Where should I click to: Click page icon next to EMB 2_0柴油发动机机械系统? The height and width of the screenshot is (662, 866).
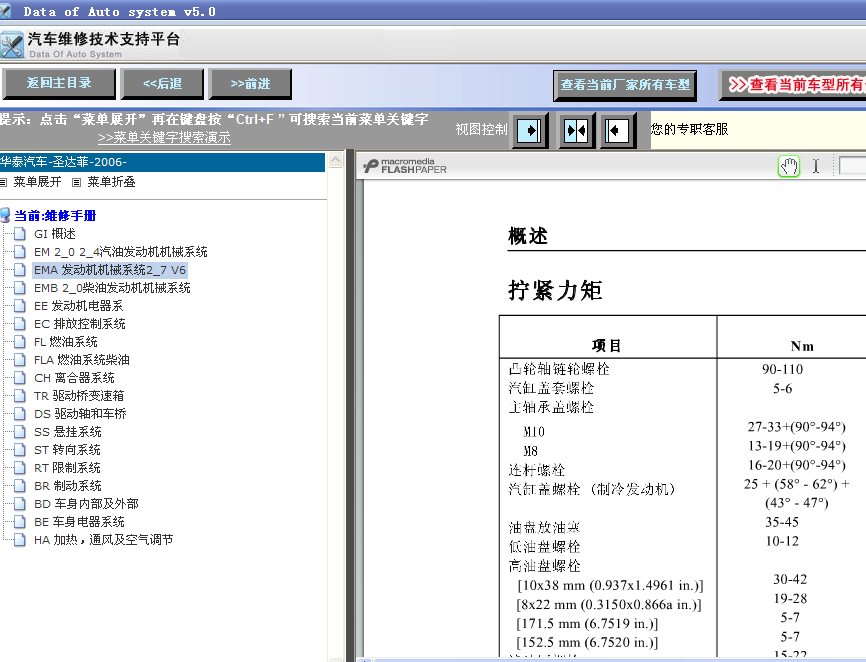tap(19, 288)
